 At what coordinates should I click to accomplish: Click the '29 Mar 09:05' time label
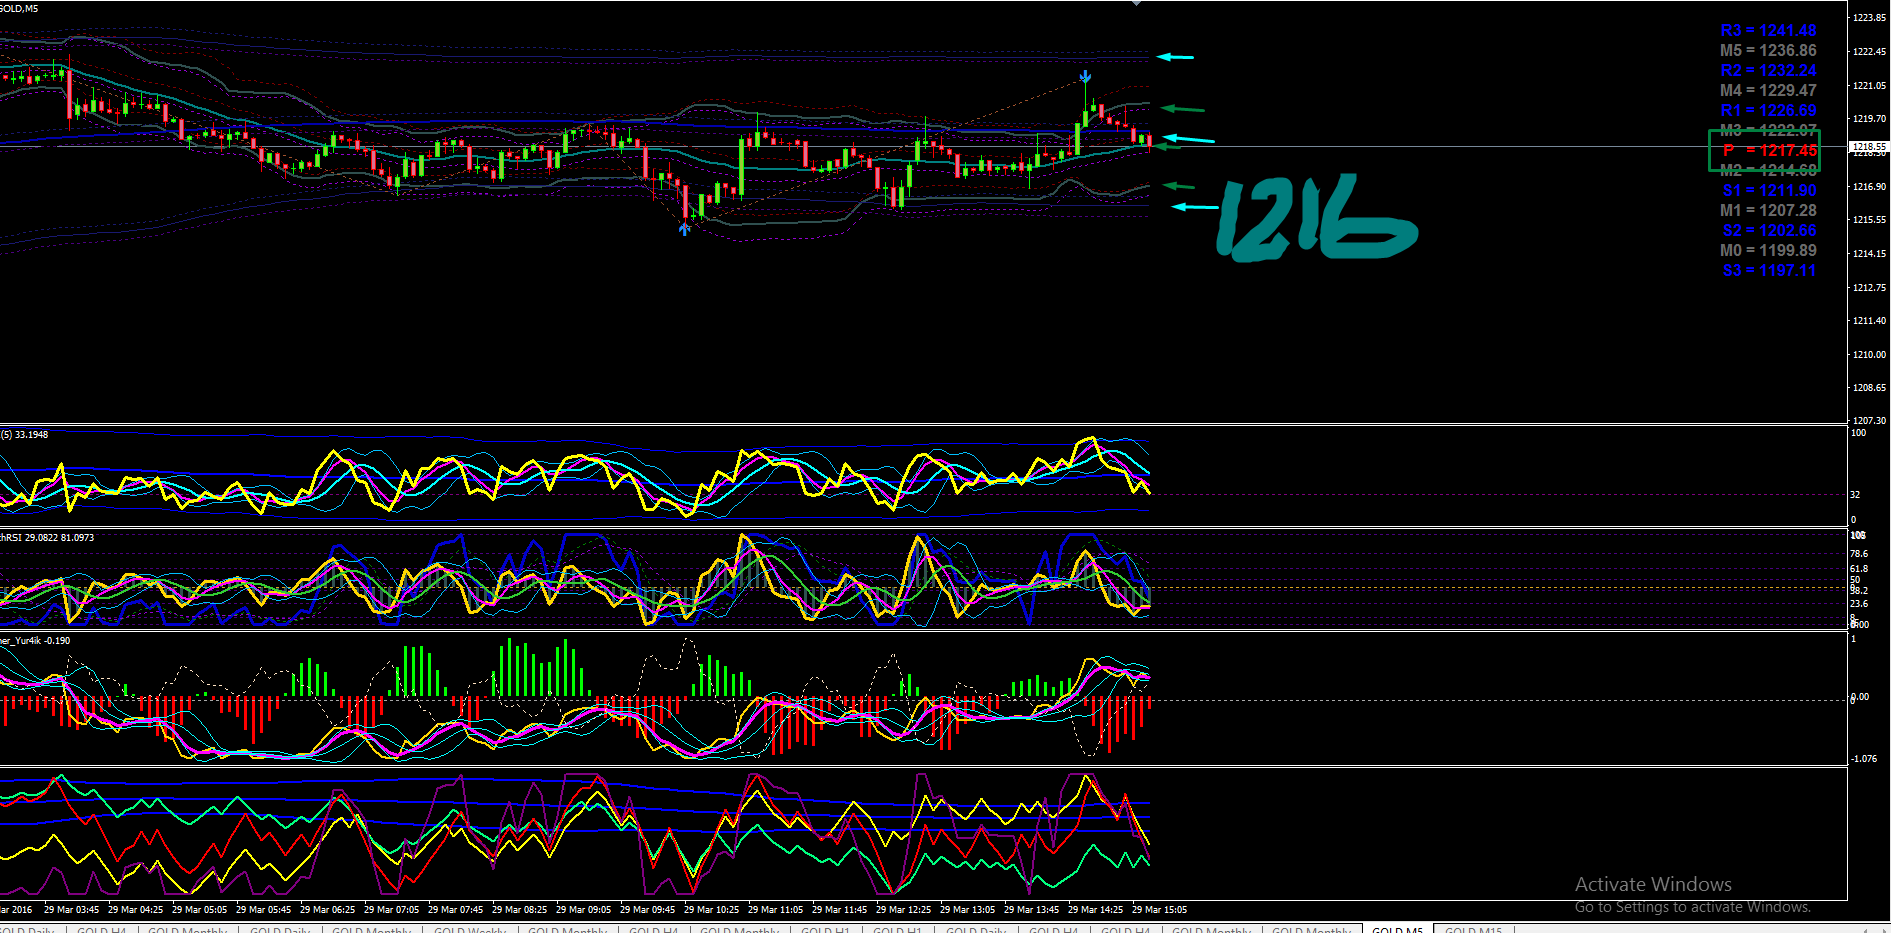point(583,909)
